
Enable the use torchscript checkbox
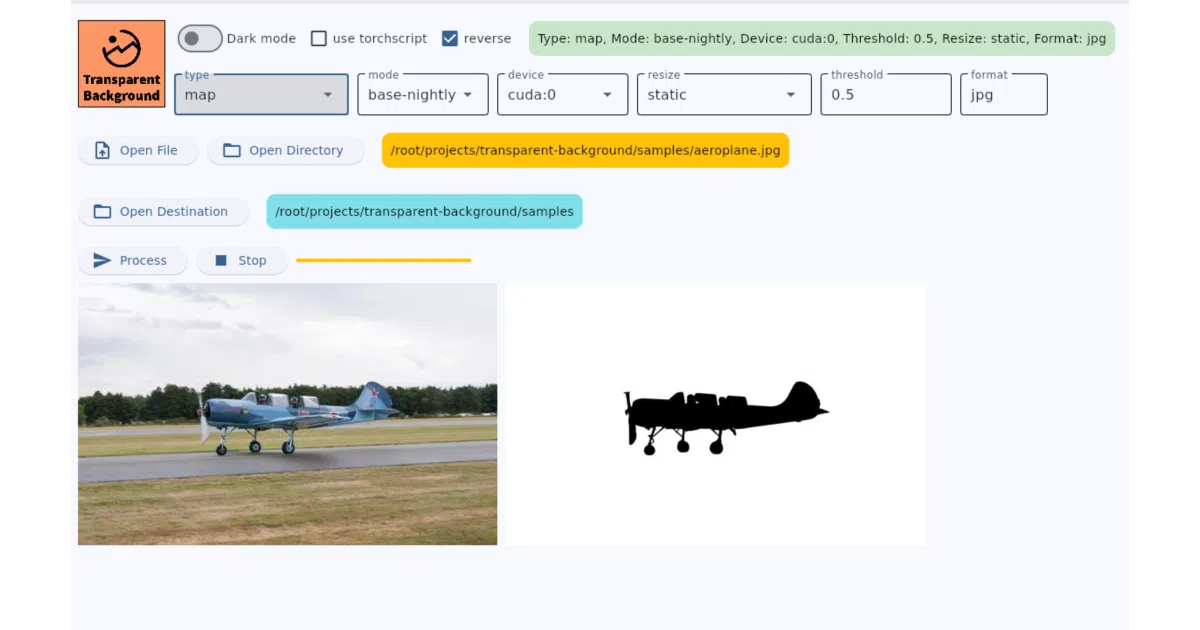(319, 38)
